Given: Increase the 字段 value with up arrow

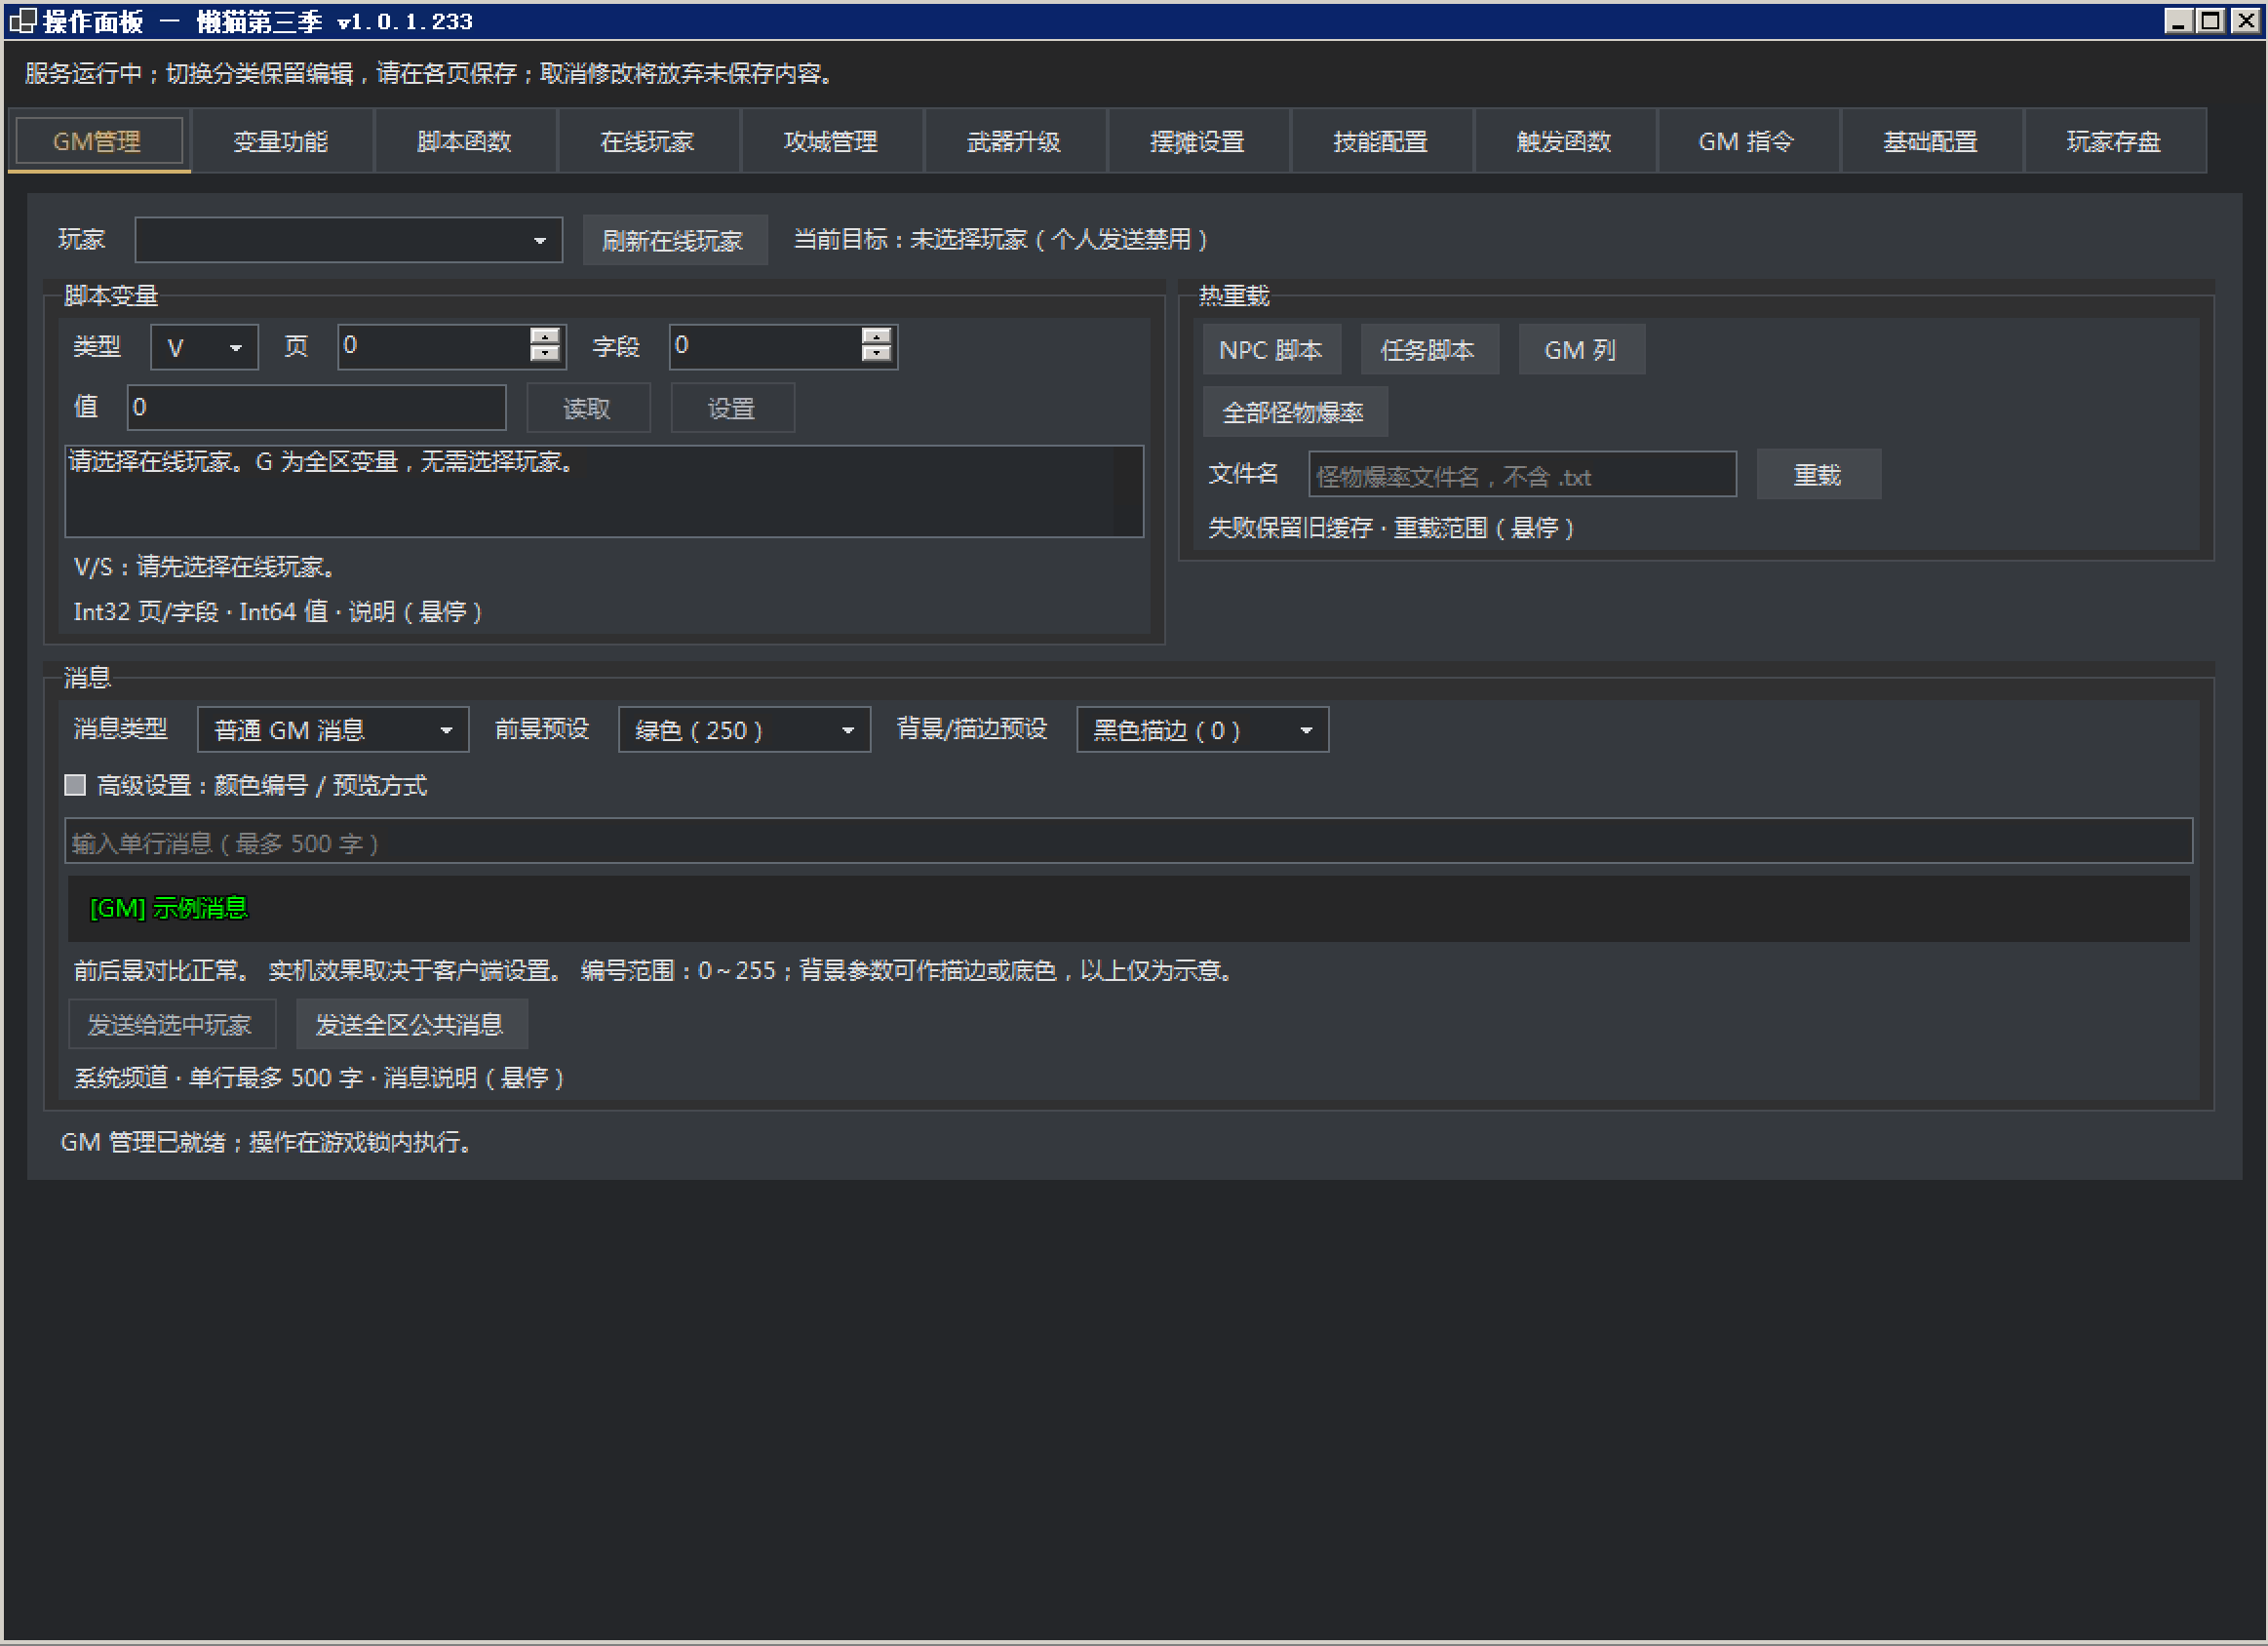Looking at the screenshot, I should tap(877, 336).
